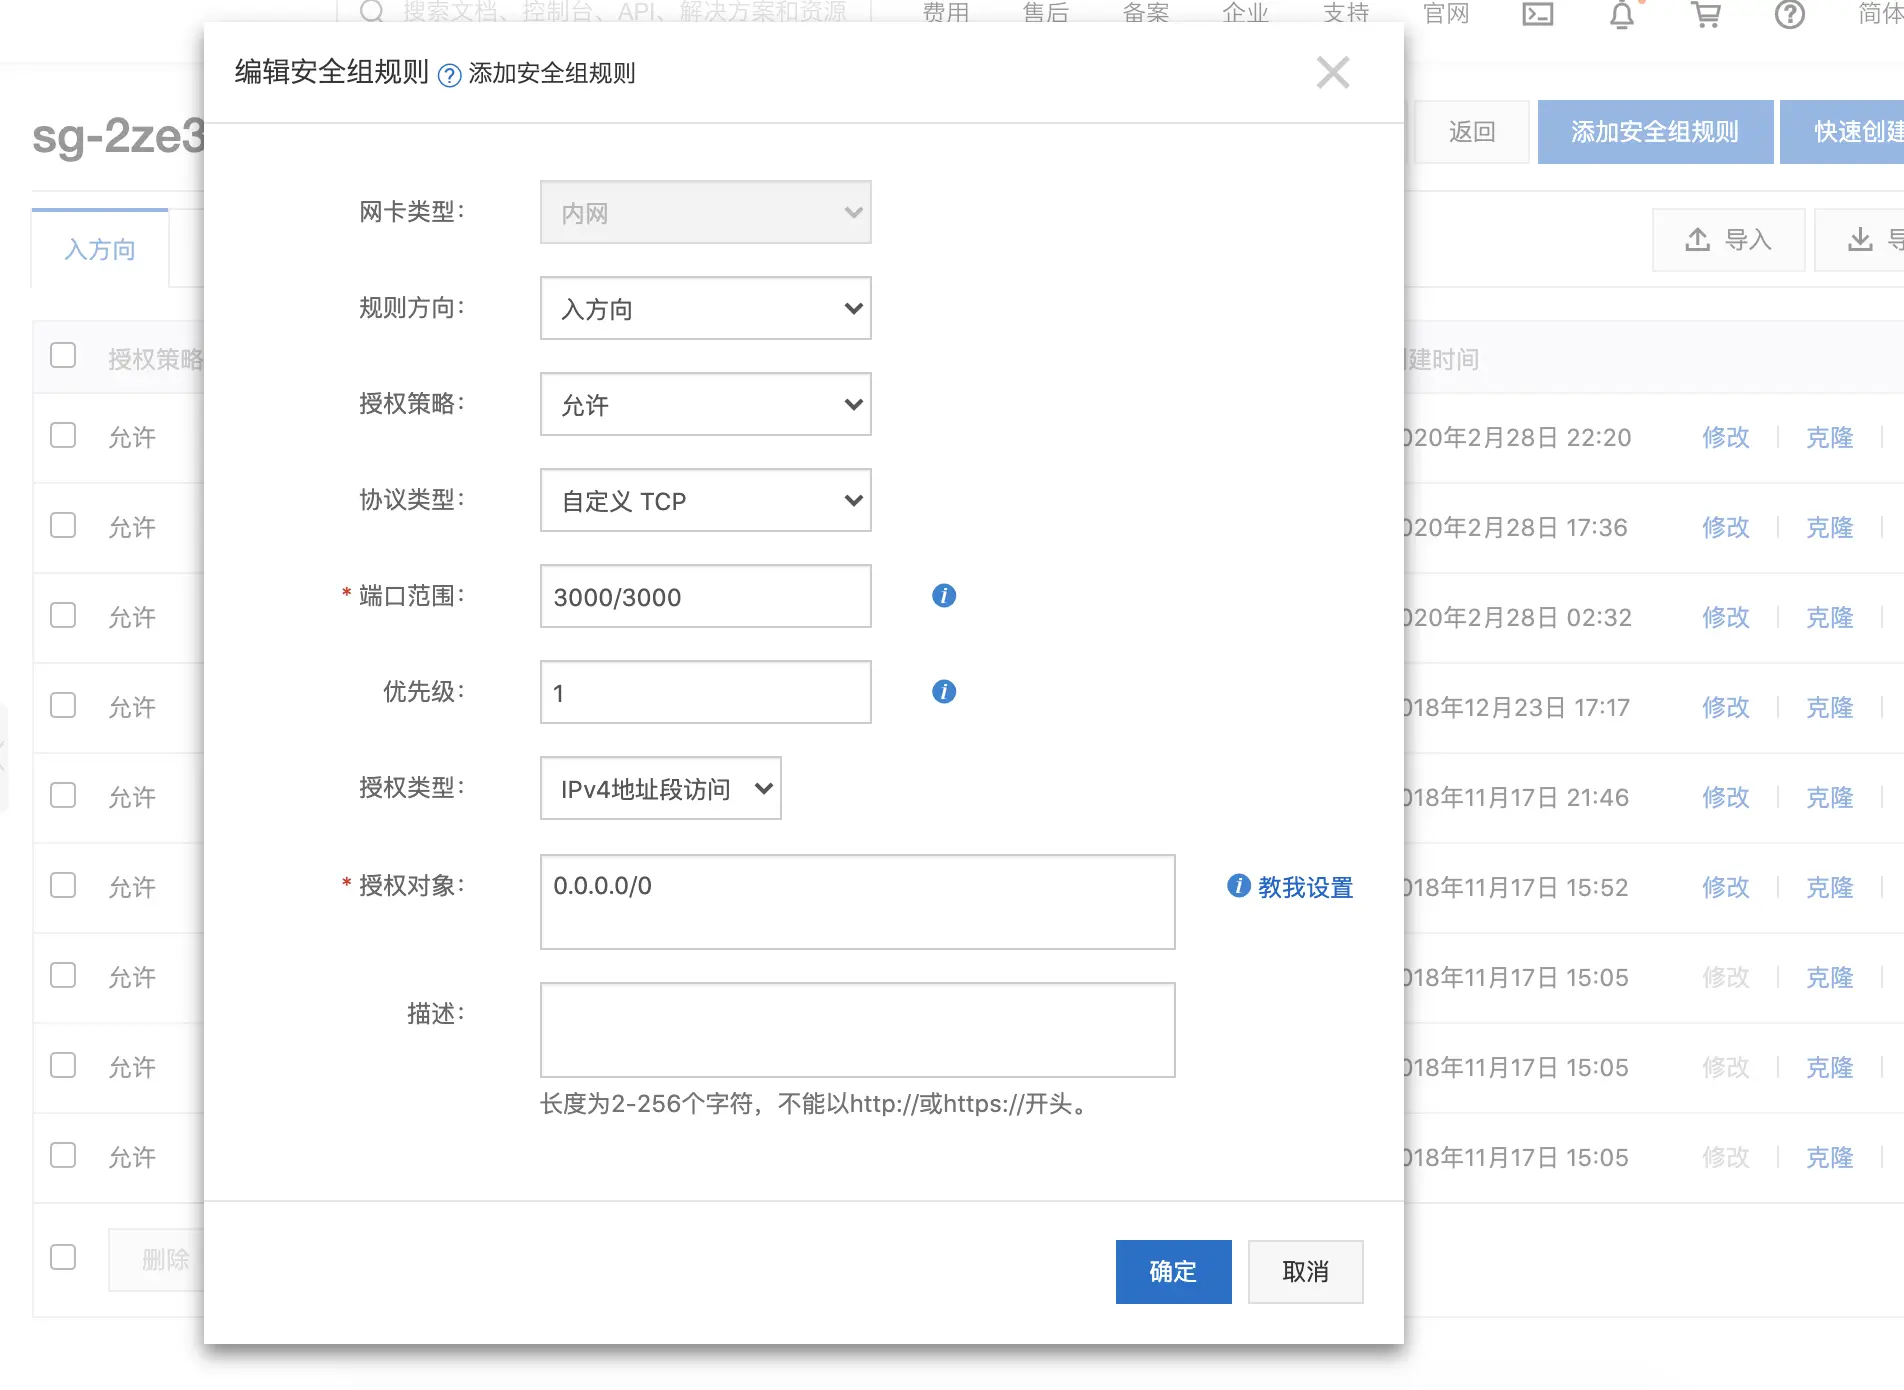
Task: Click into the 描述 description text area
Action: pos(858,1030)
